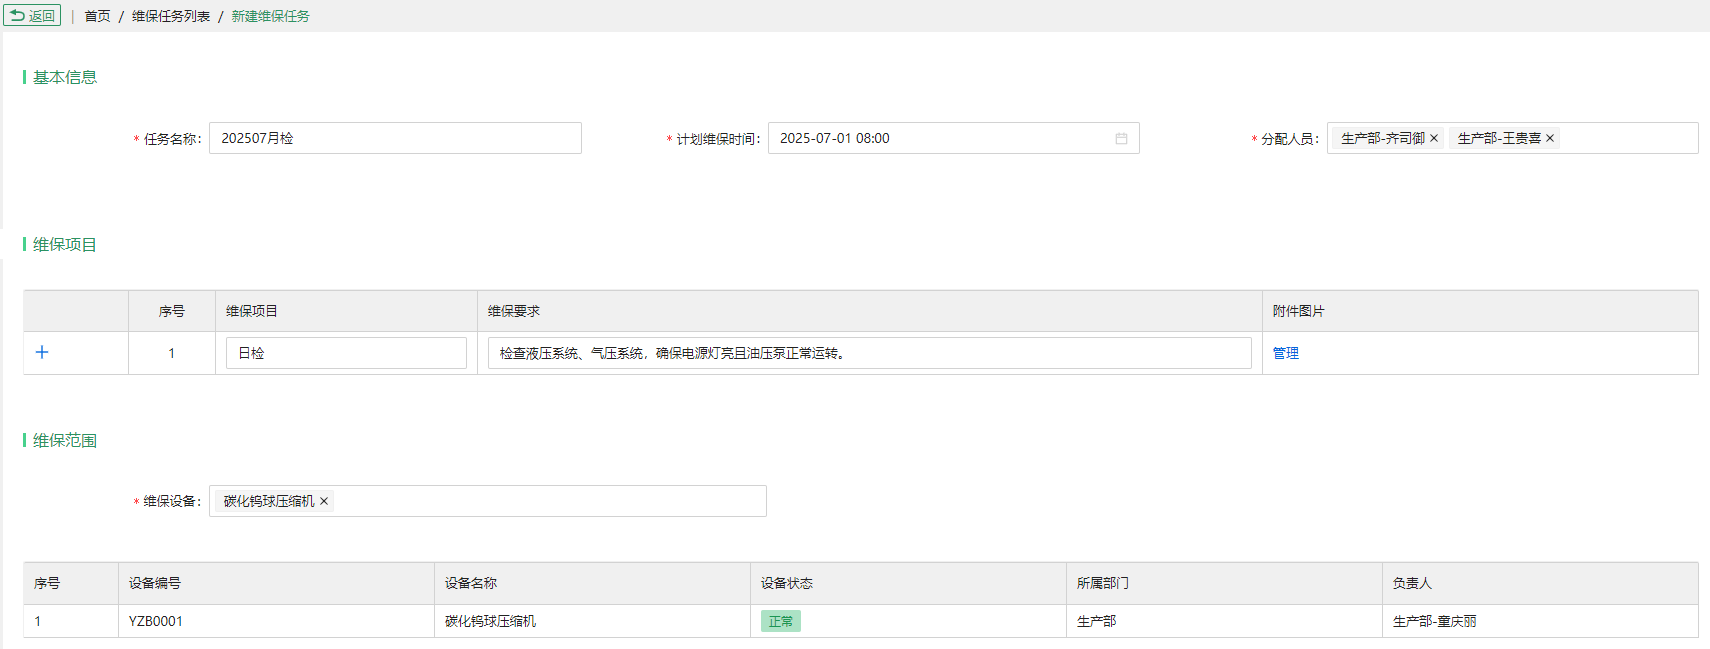Edit the 维保项目 input containing 日检

point(346,353)
